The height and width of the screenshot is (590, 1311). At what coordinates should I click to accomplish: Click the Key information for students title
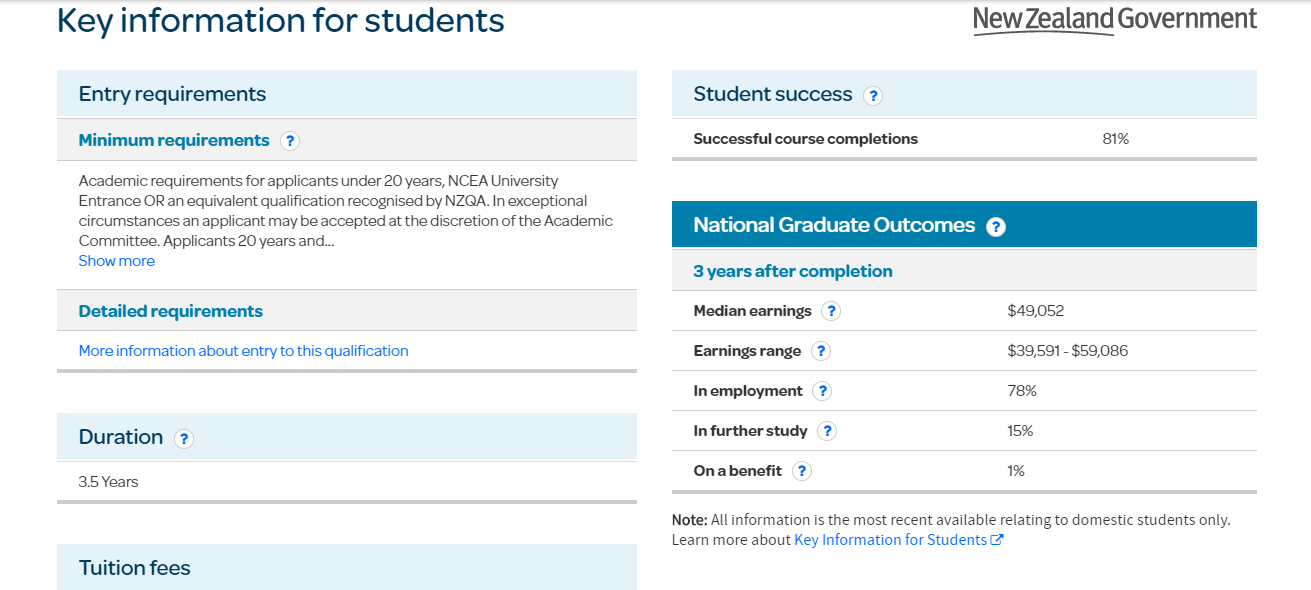(281, 20)
